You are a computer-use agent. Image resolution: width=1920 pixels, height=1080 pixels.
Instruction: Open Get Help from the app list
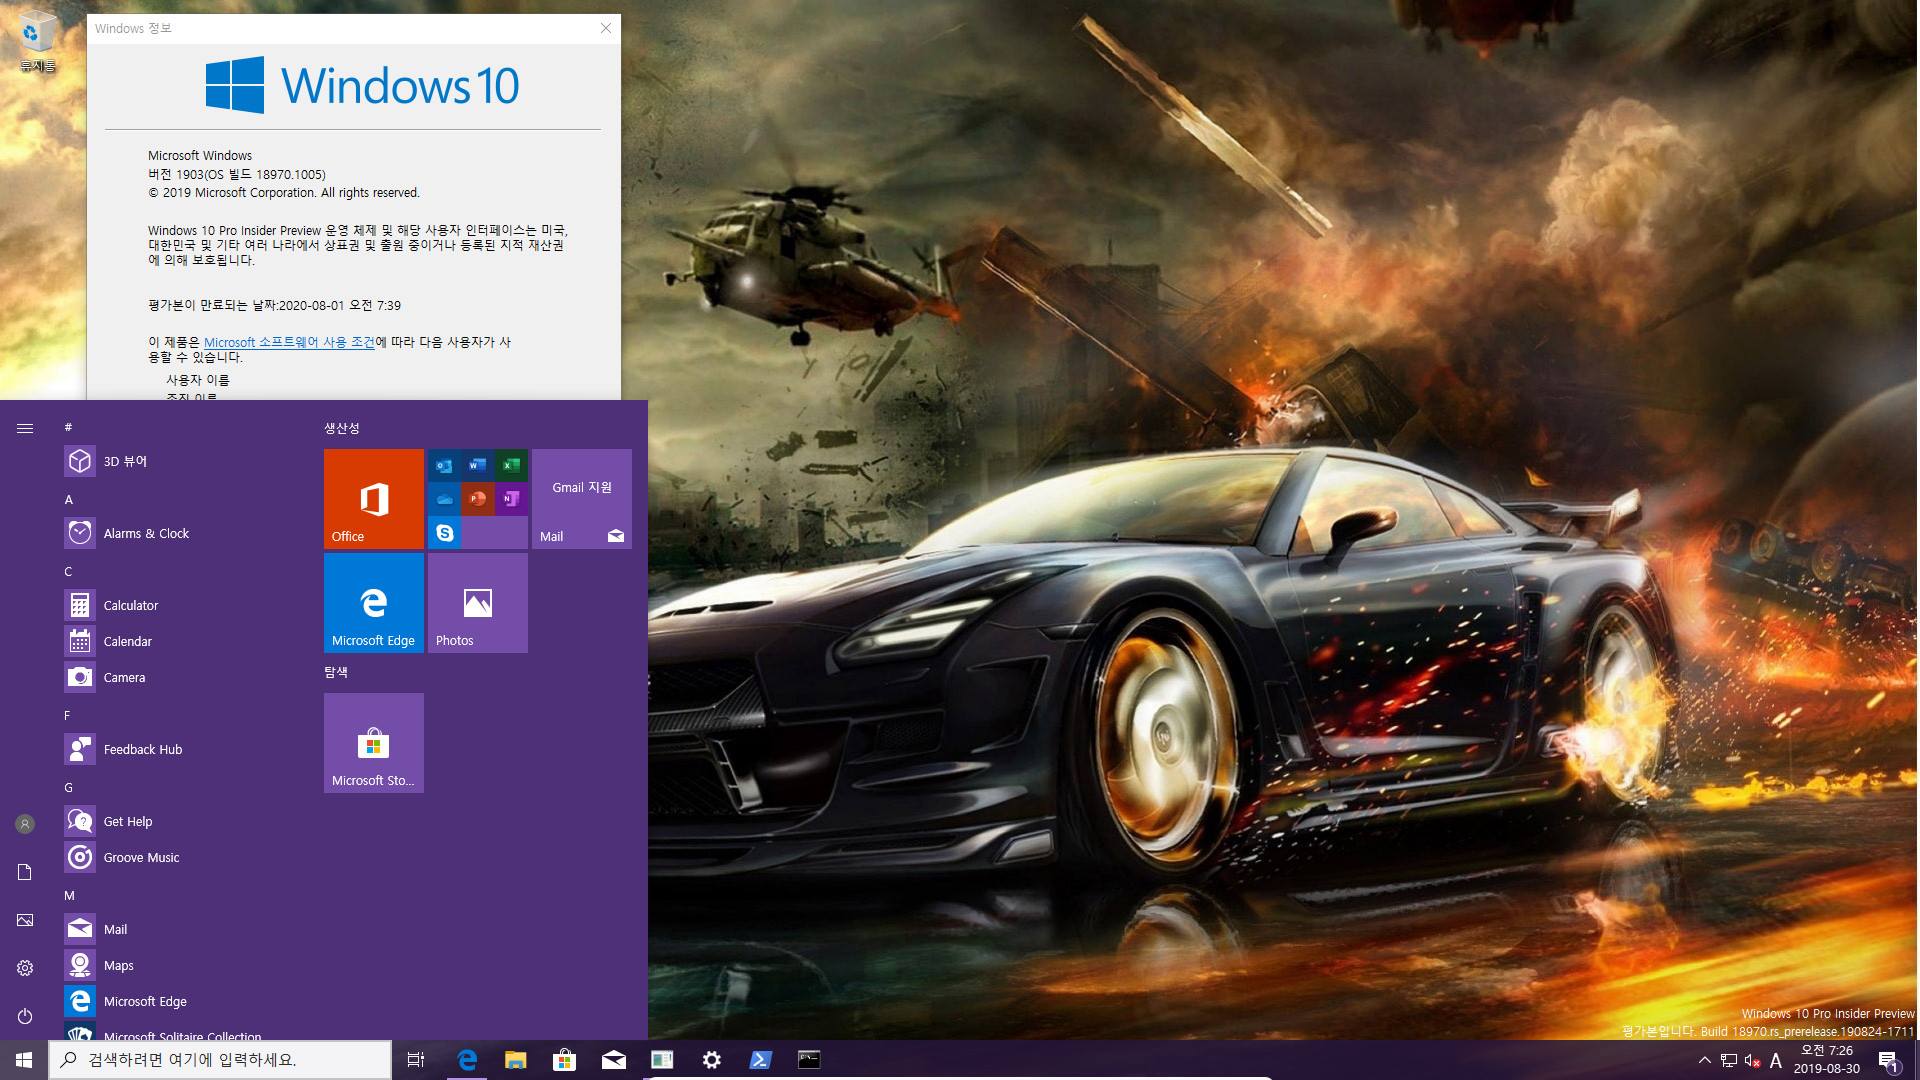[x=180, y=821]
